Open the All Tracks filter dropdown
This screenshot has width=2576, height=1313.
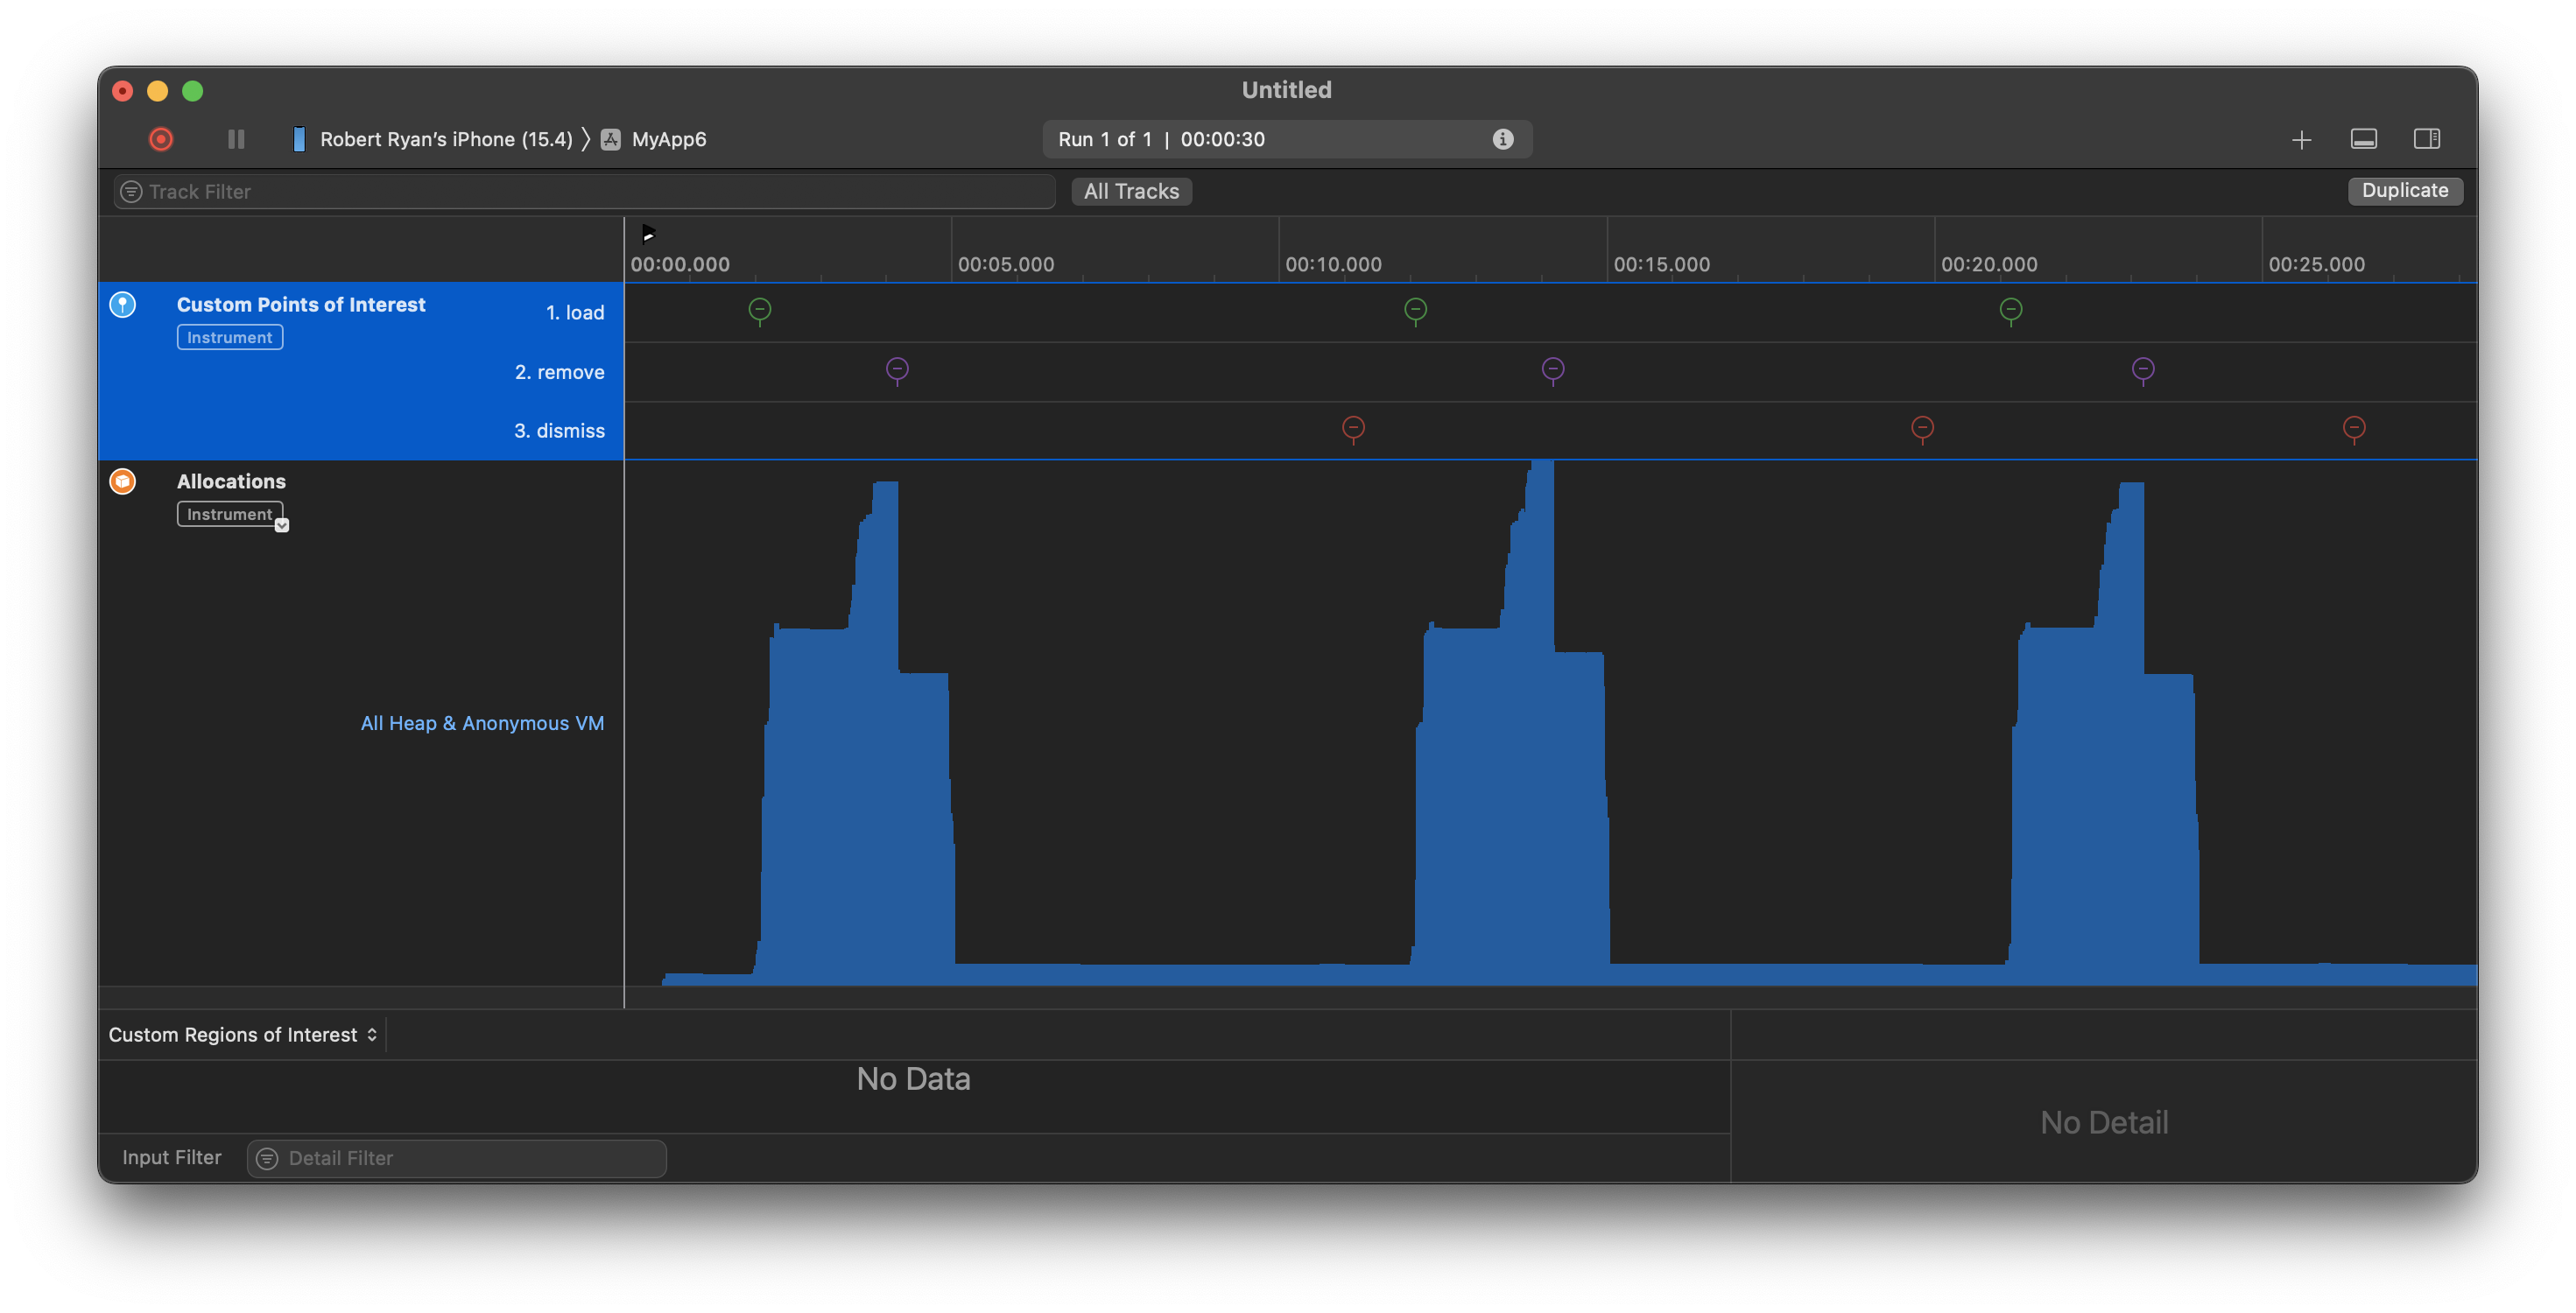(1130, 189)
